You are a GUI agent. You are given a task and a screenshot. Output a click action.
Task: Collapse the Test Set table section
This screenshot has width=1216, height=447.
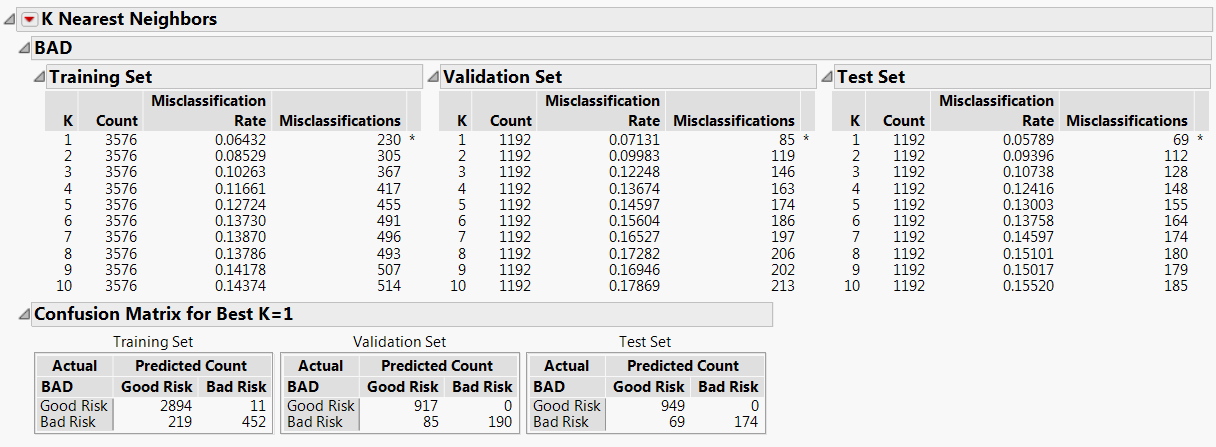pos(827,77)
